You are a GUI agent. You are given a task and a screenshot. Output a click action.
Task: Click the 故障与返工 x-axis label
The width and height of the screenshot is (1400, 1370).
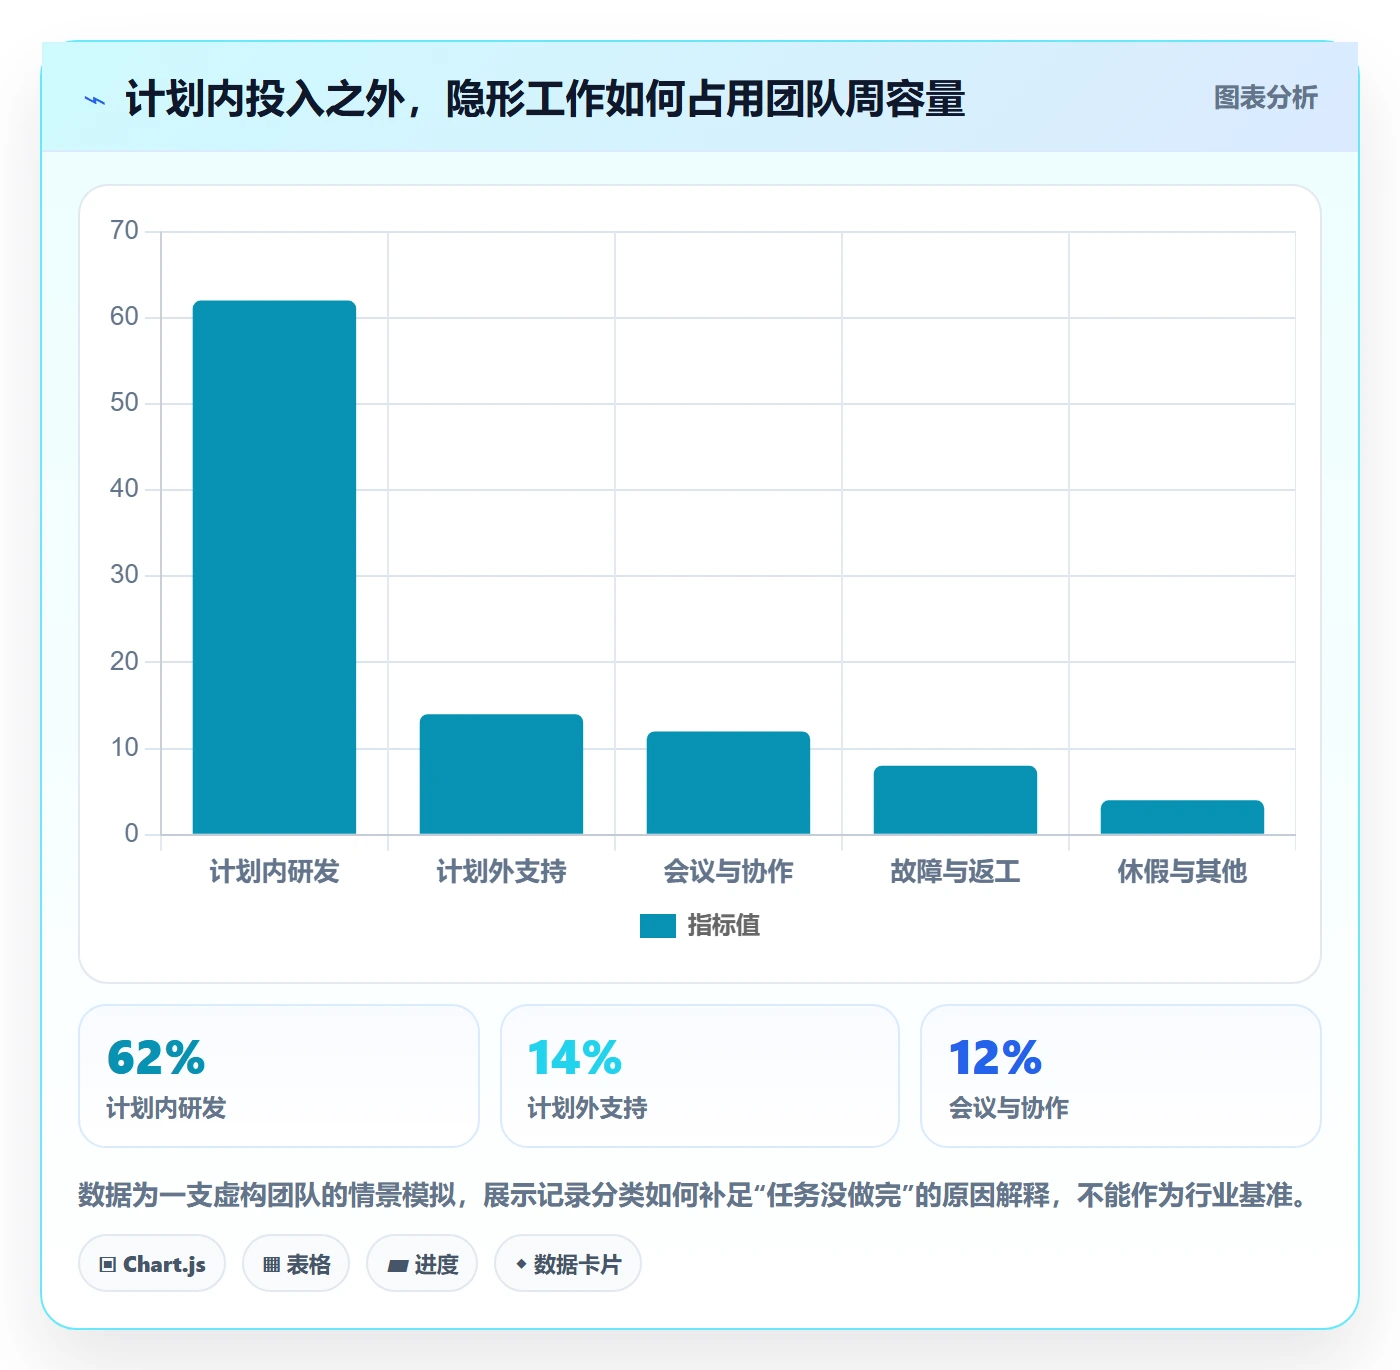[x=955, y=872]
